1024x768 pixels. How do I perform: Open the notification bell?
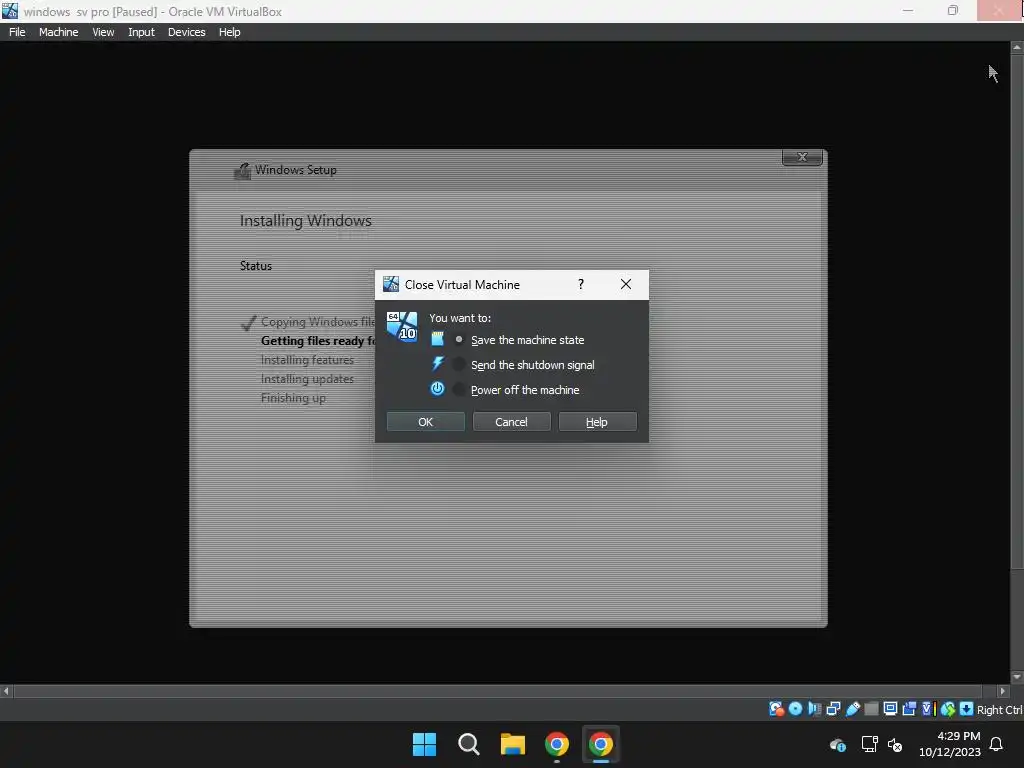[x=996, y=744]
